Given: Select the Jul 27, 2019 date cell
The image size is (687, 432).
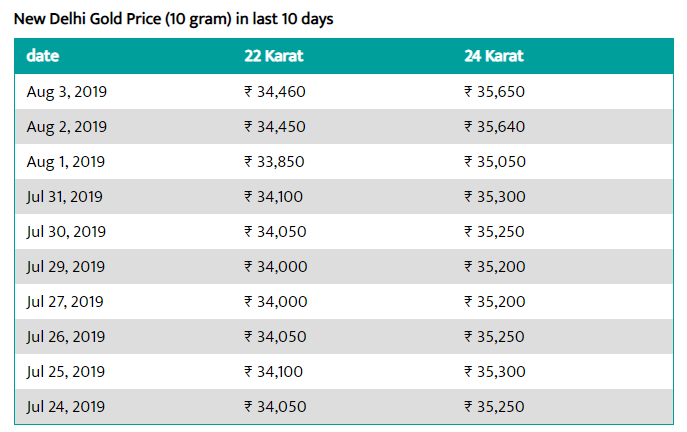Looking at the screenshot, I should click(65, 302).
